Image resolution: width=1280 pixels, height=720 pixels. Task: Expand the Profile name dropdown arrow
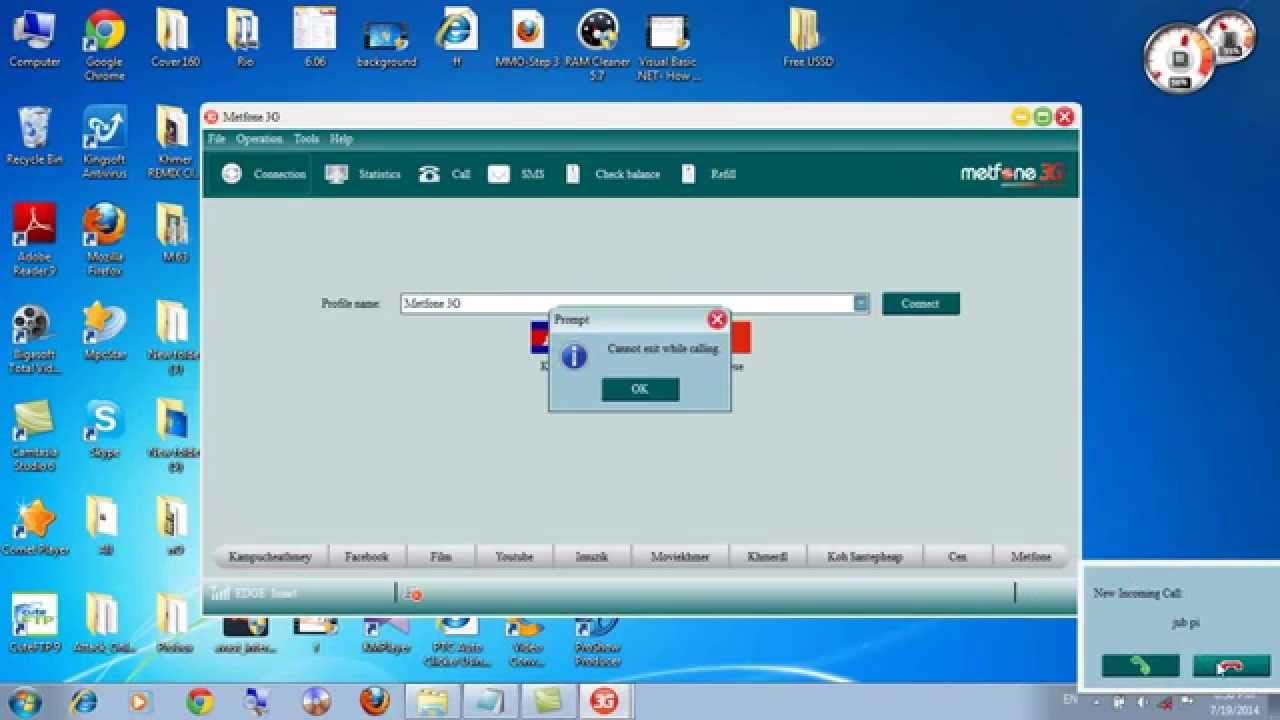point(861,303)
